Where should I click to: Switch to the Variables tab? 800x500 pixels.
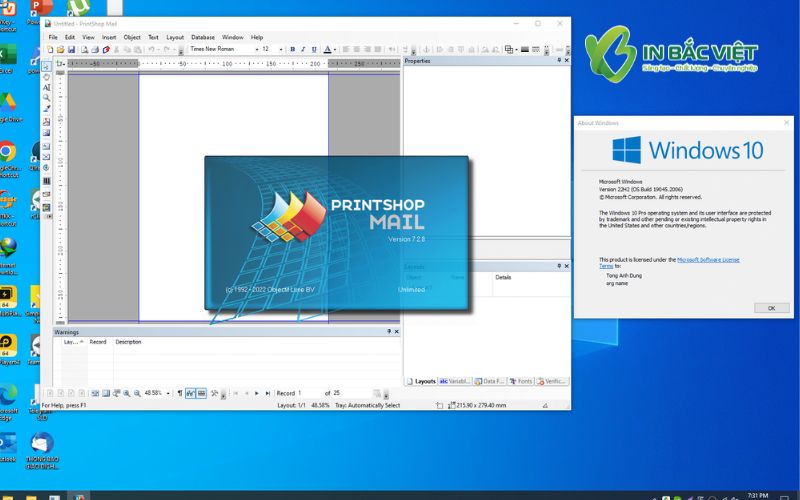pyautogui.click(x=455, y=381)
